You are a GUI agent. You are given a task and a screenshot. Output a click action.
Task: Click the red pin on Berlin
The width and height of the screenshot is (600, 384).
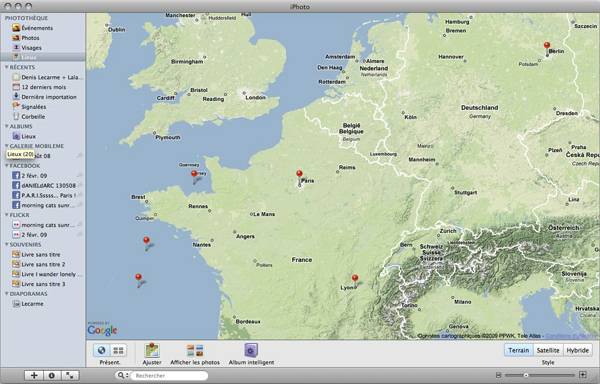pyautogui.click(x=547, y=46)
